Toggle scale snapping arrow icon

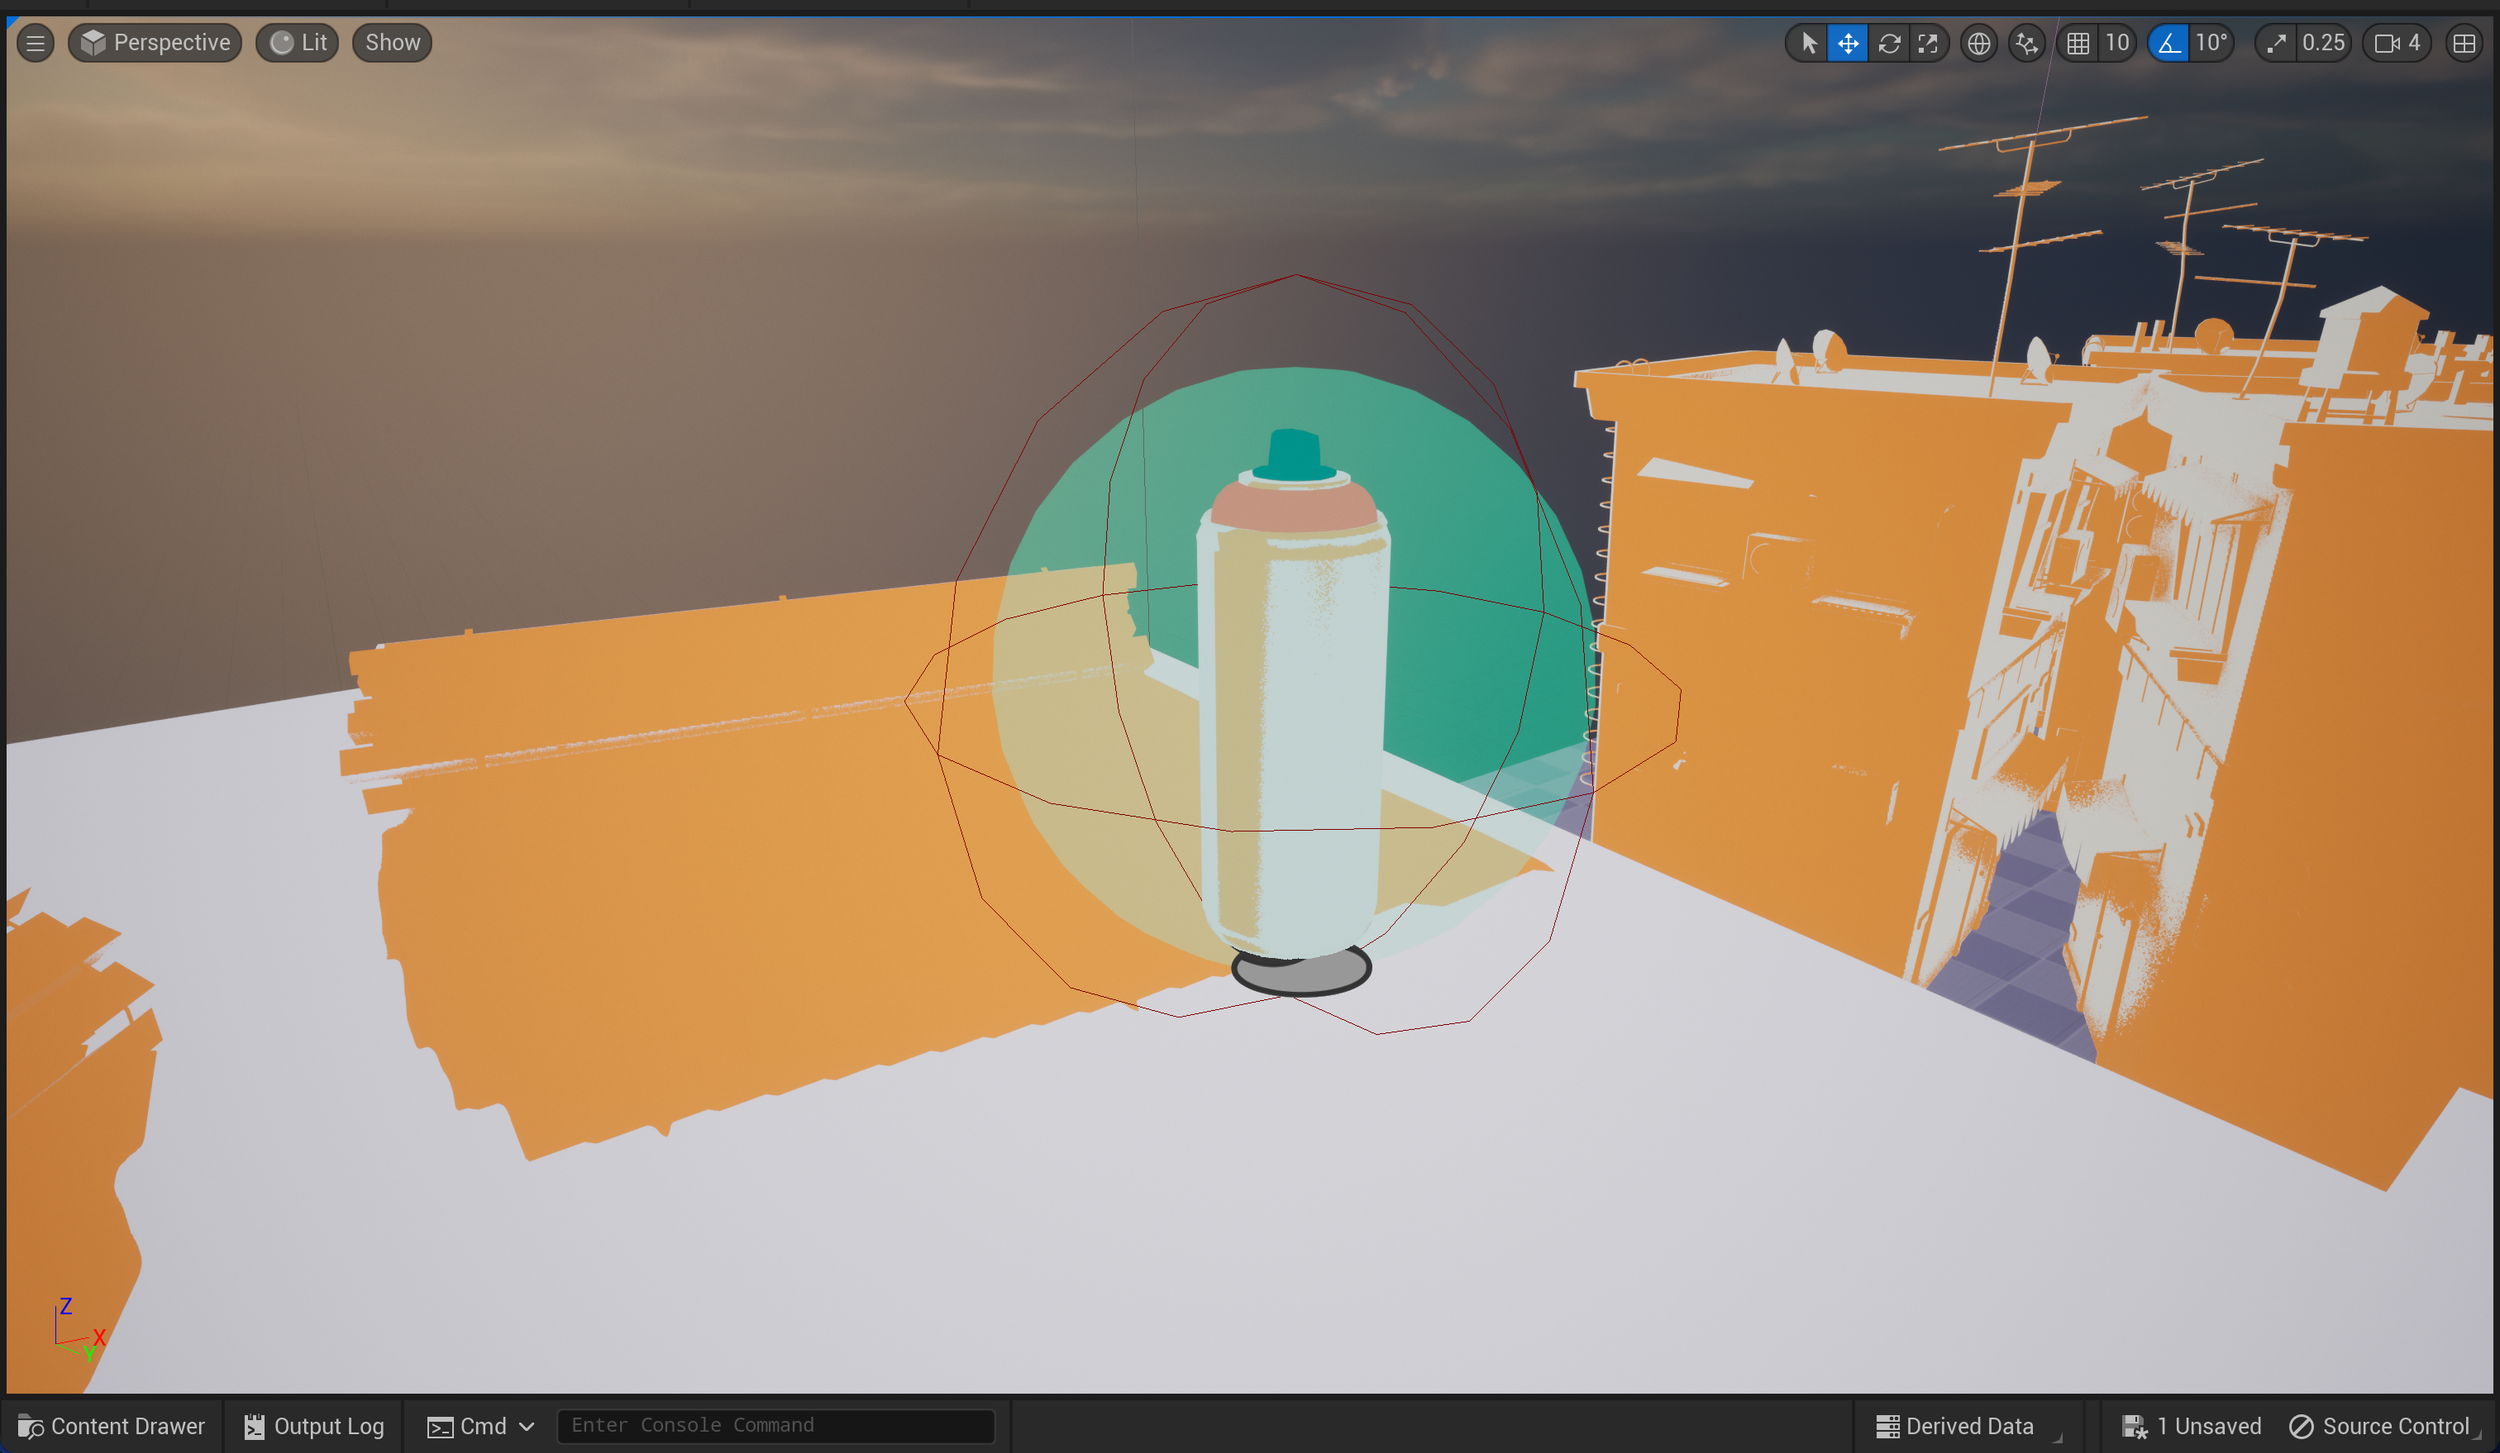coord(2276,43)
